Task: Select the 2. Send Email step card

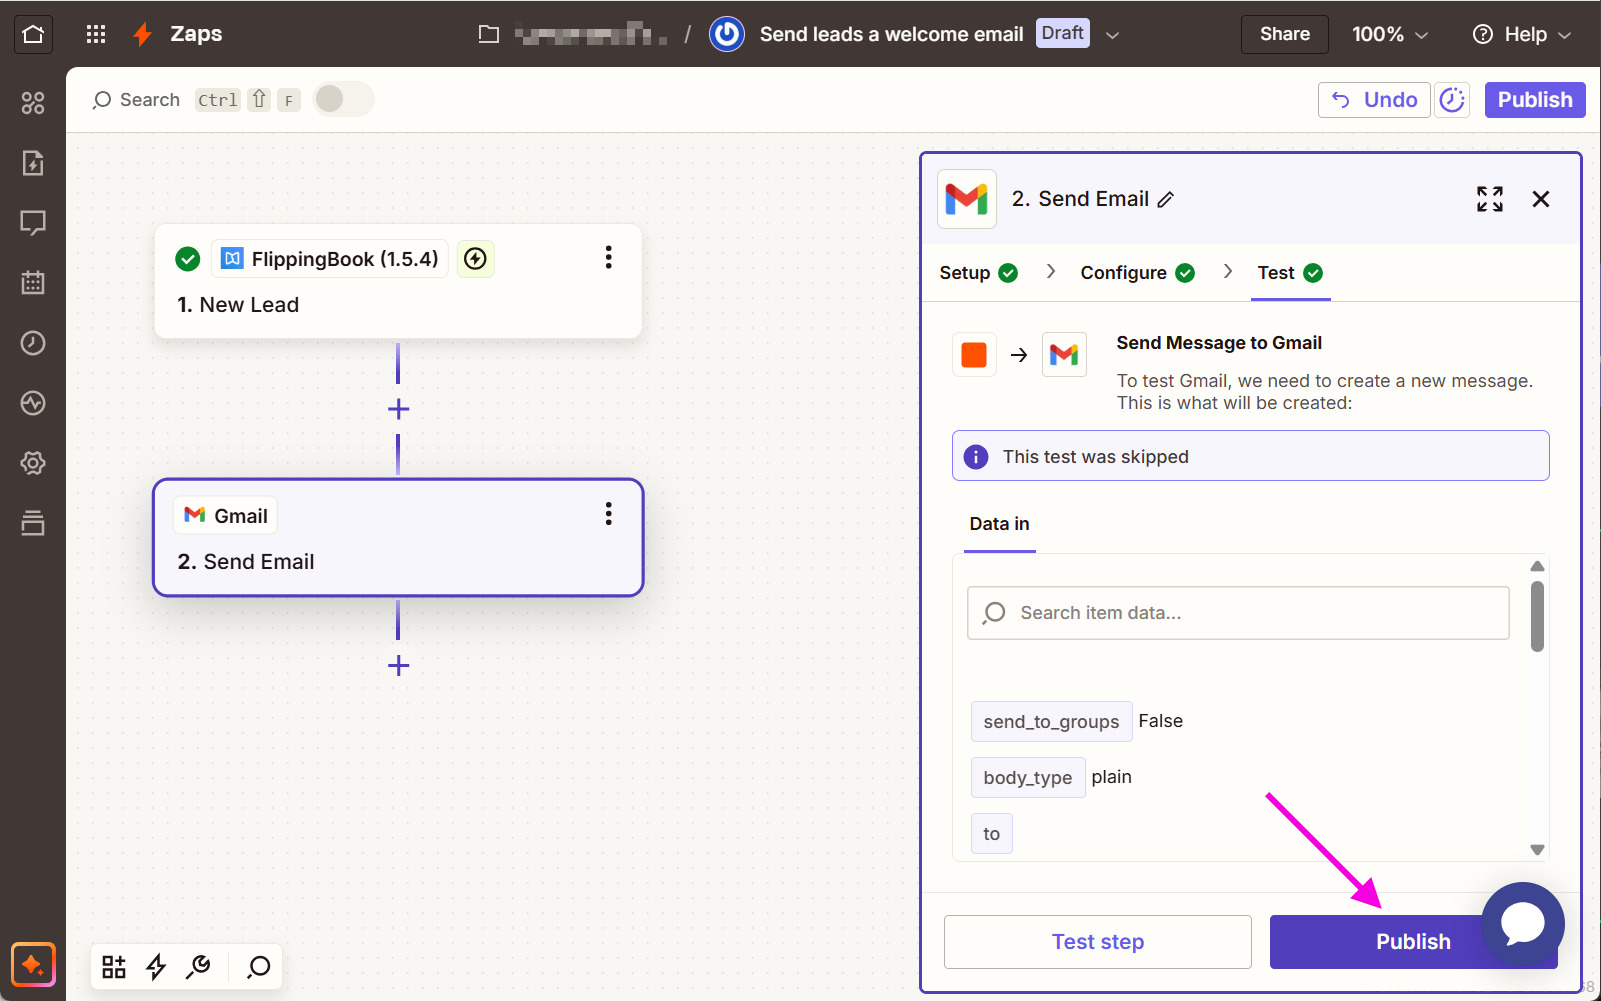Action: click(398, 538)
